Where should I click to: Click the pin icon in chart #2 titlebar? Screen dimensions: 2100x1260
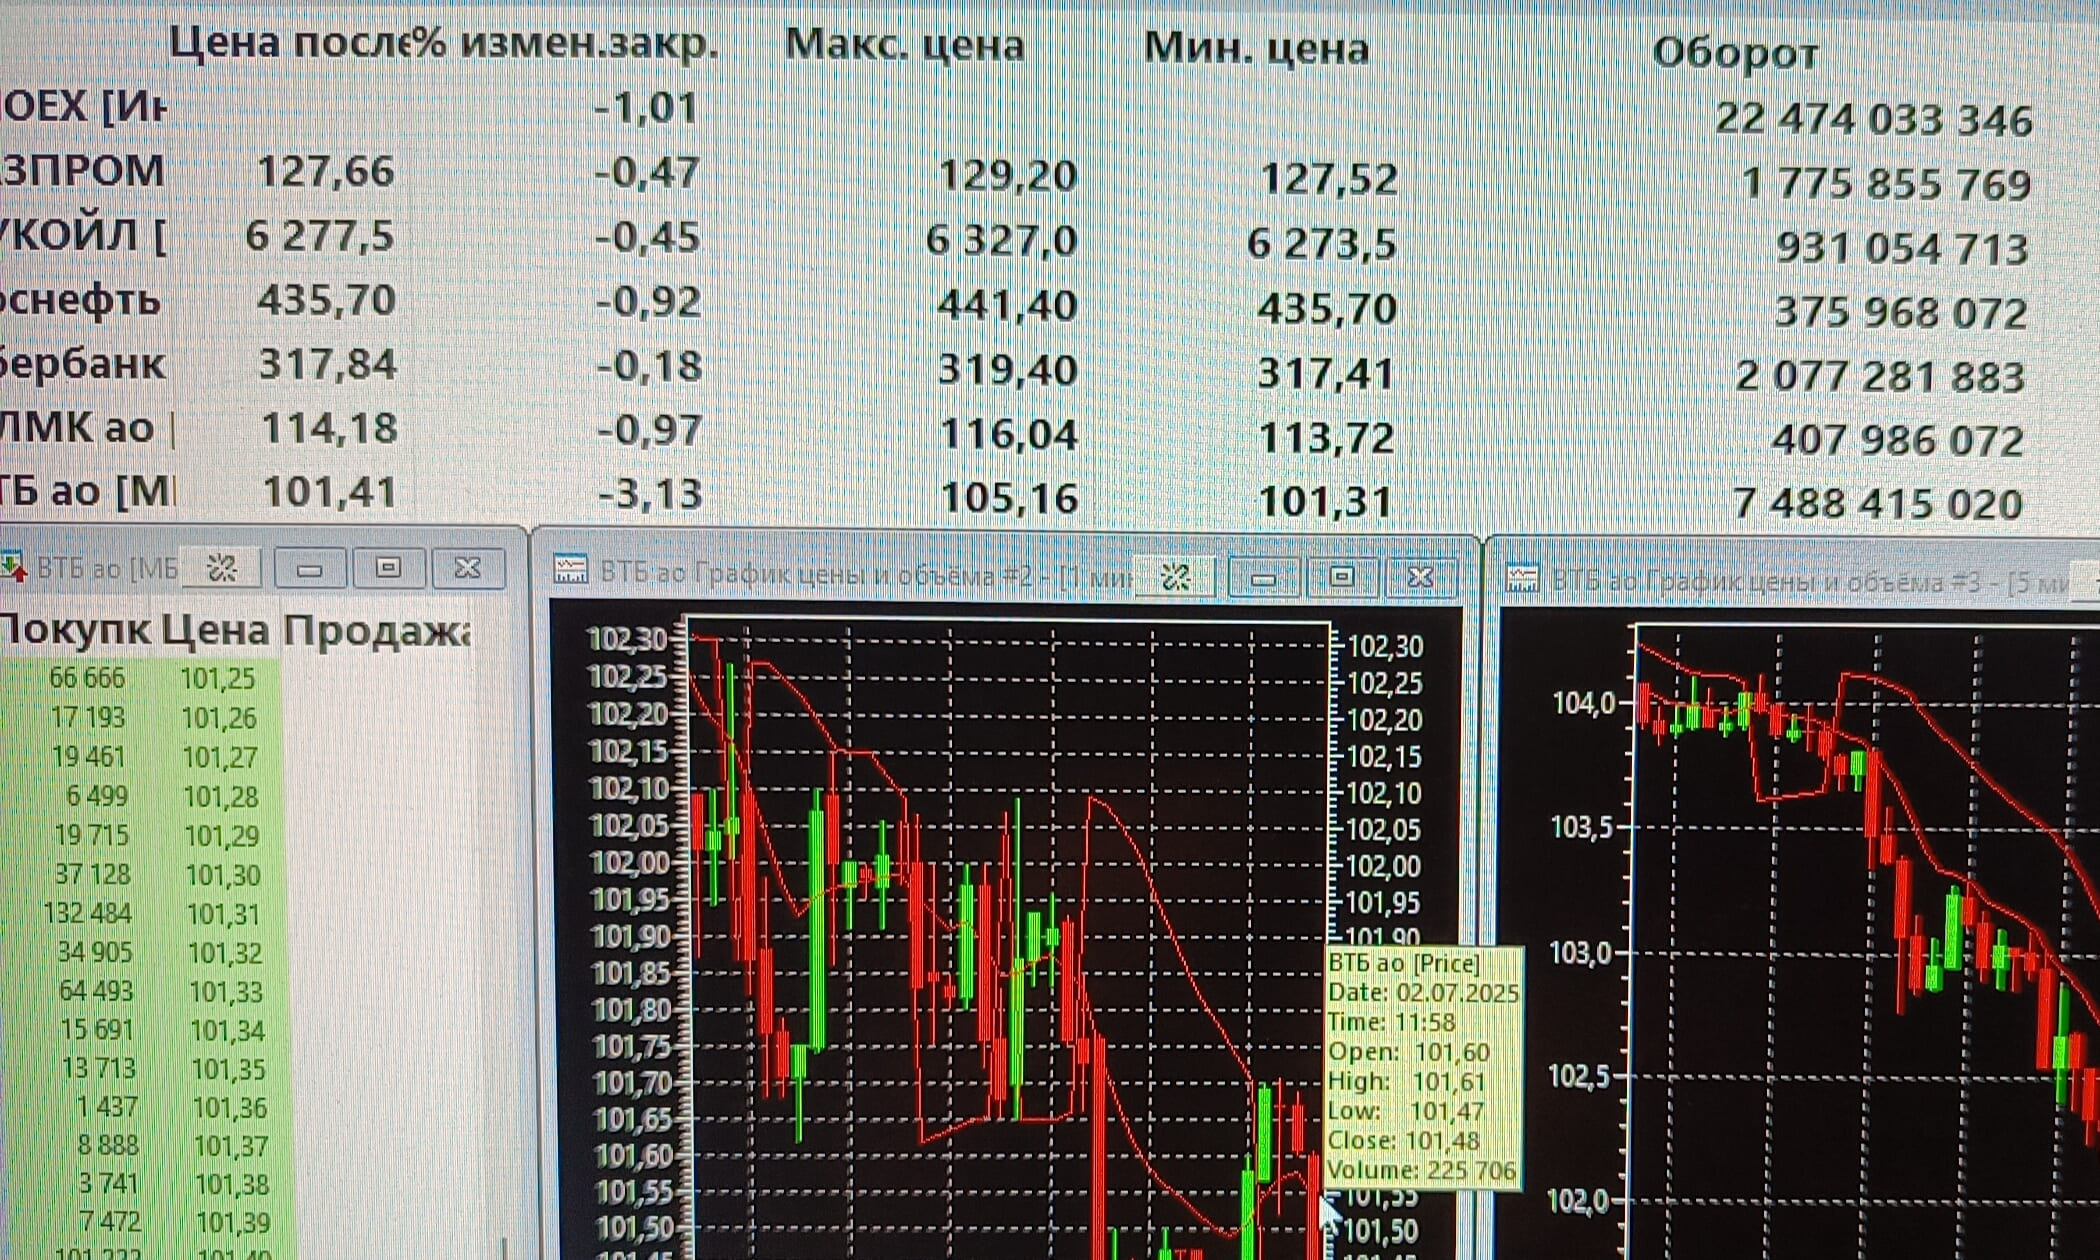point(1176,577)
